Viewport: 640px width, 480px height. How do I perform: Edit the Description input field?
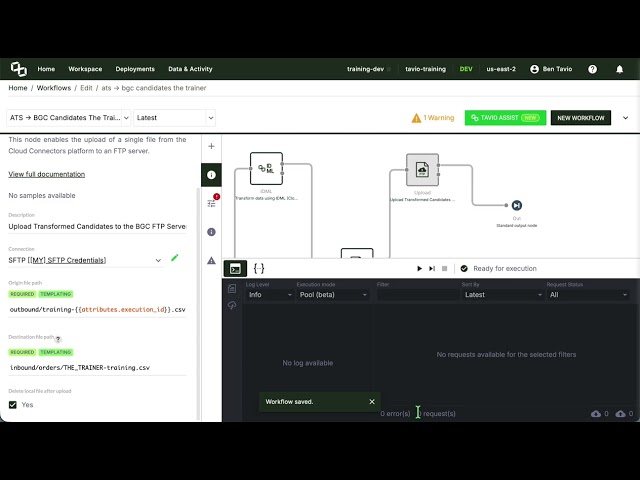[x=97, y=227]
